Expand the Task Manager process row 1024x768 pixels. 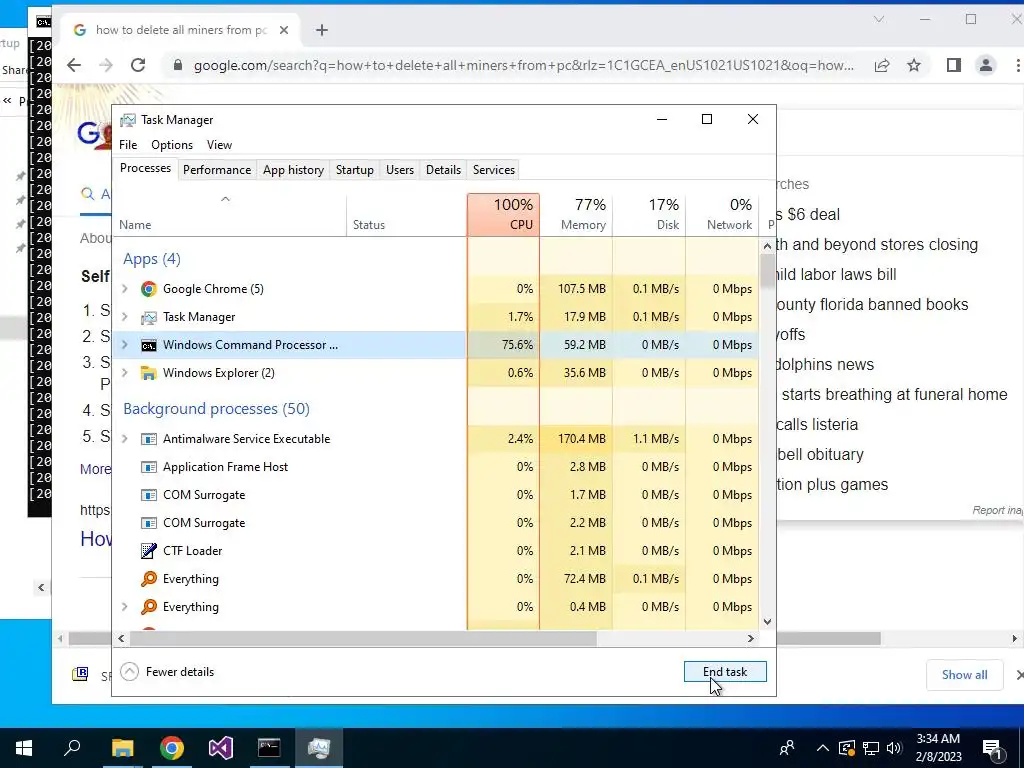pyautogui.click(x=125, y=317)
